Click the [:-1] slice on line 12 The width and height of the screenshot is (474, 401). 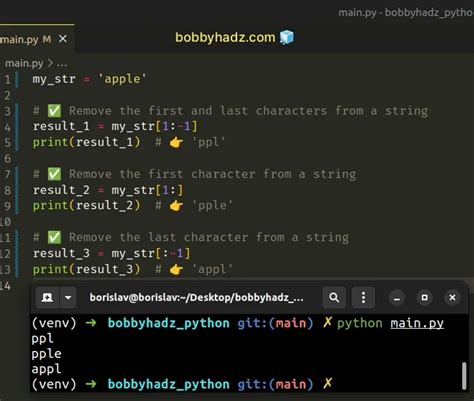pyautogui.click(x=173, y=253)
